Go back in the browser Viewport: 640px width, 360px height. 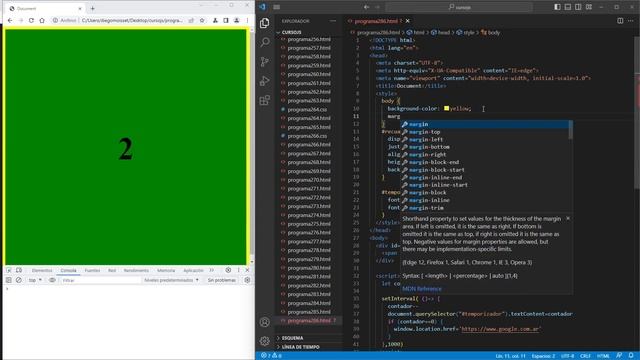pos(10,20)
